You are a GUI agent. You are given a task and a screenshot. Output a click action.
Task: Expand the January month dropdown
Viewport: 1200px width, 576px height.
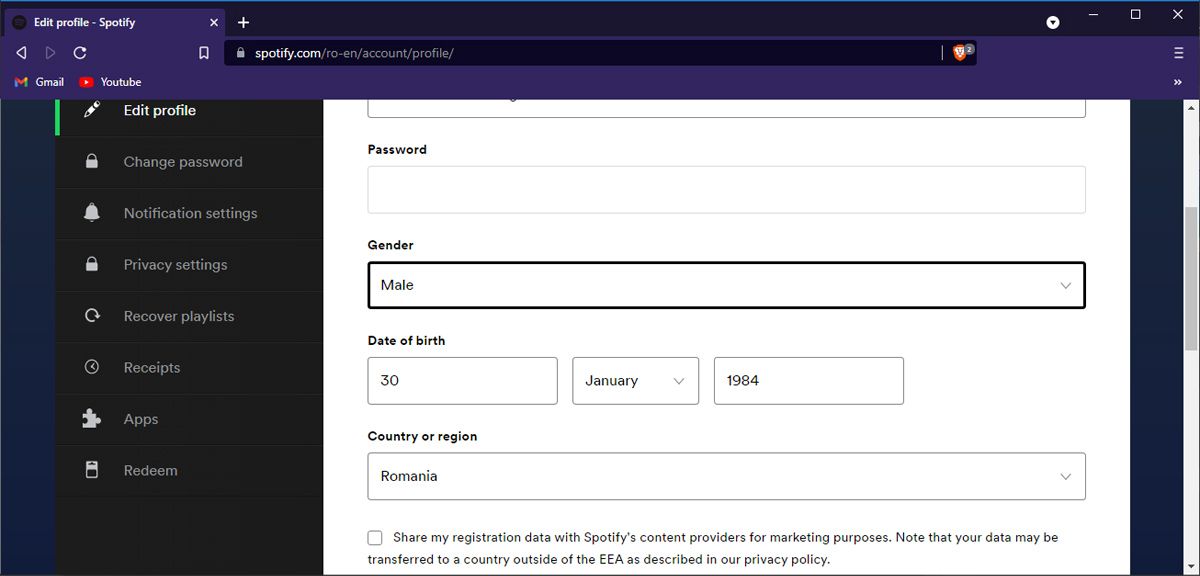635,381
